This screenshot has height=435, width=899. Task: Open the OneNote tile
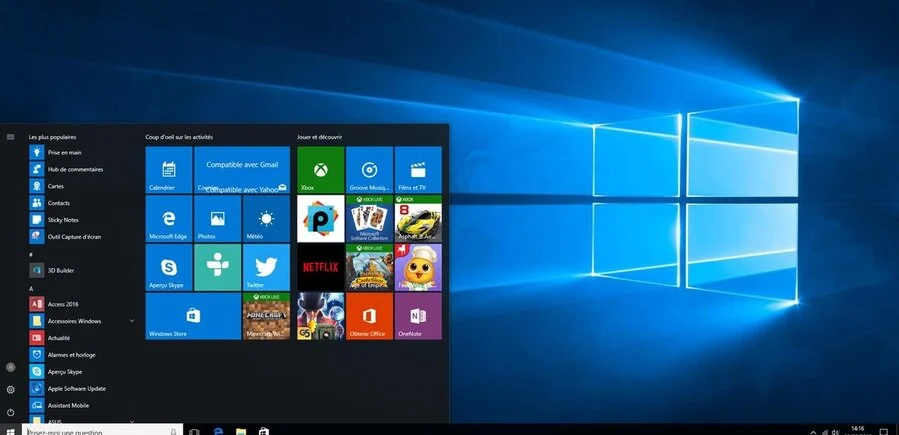[x=418, y=316]
